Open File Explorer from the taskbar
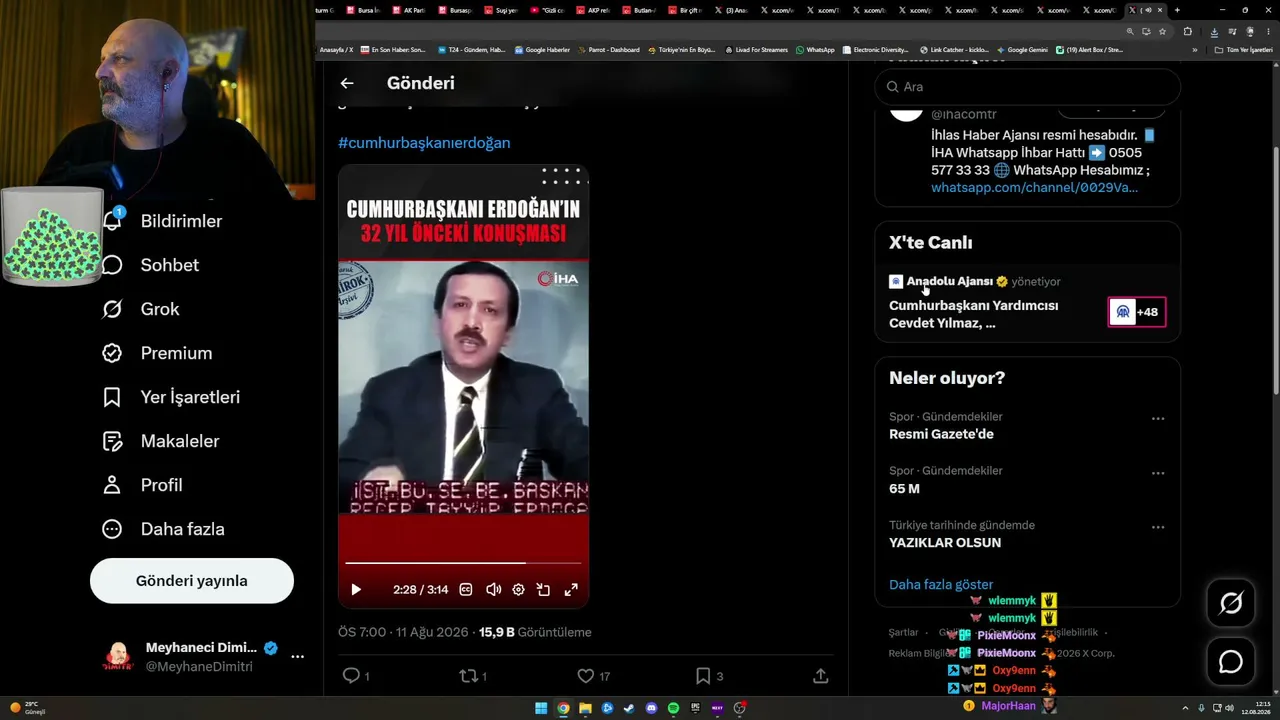 pos(585,708)
